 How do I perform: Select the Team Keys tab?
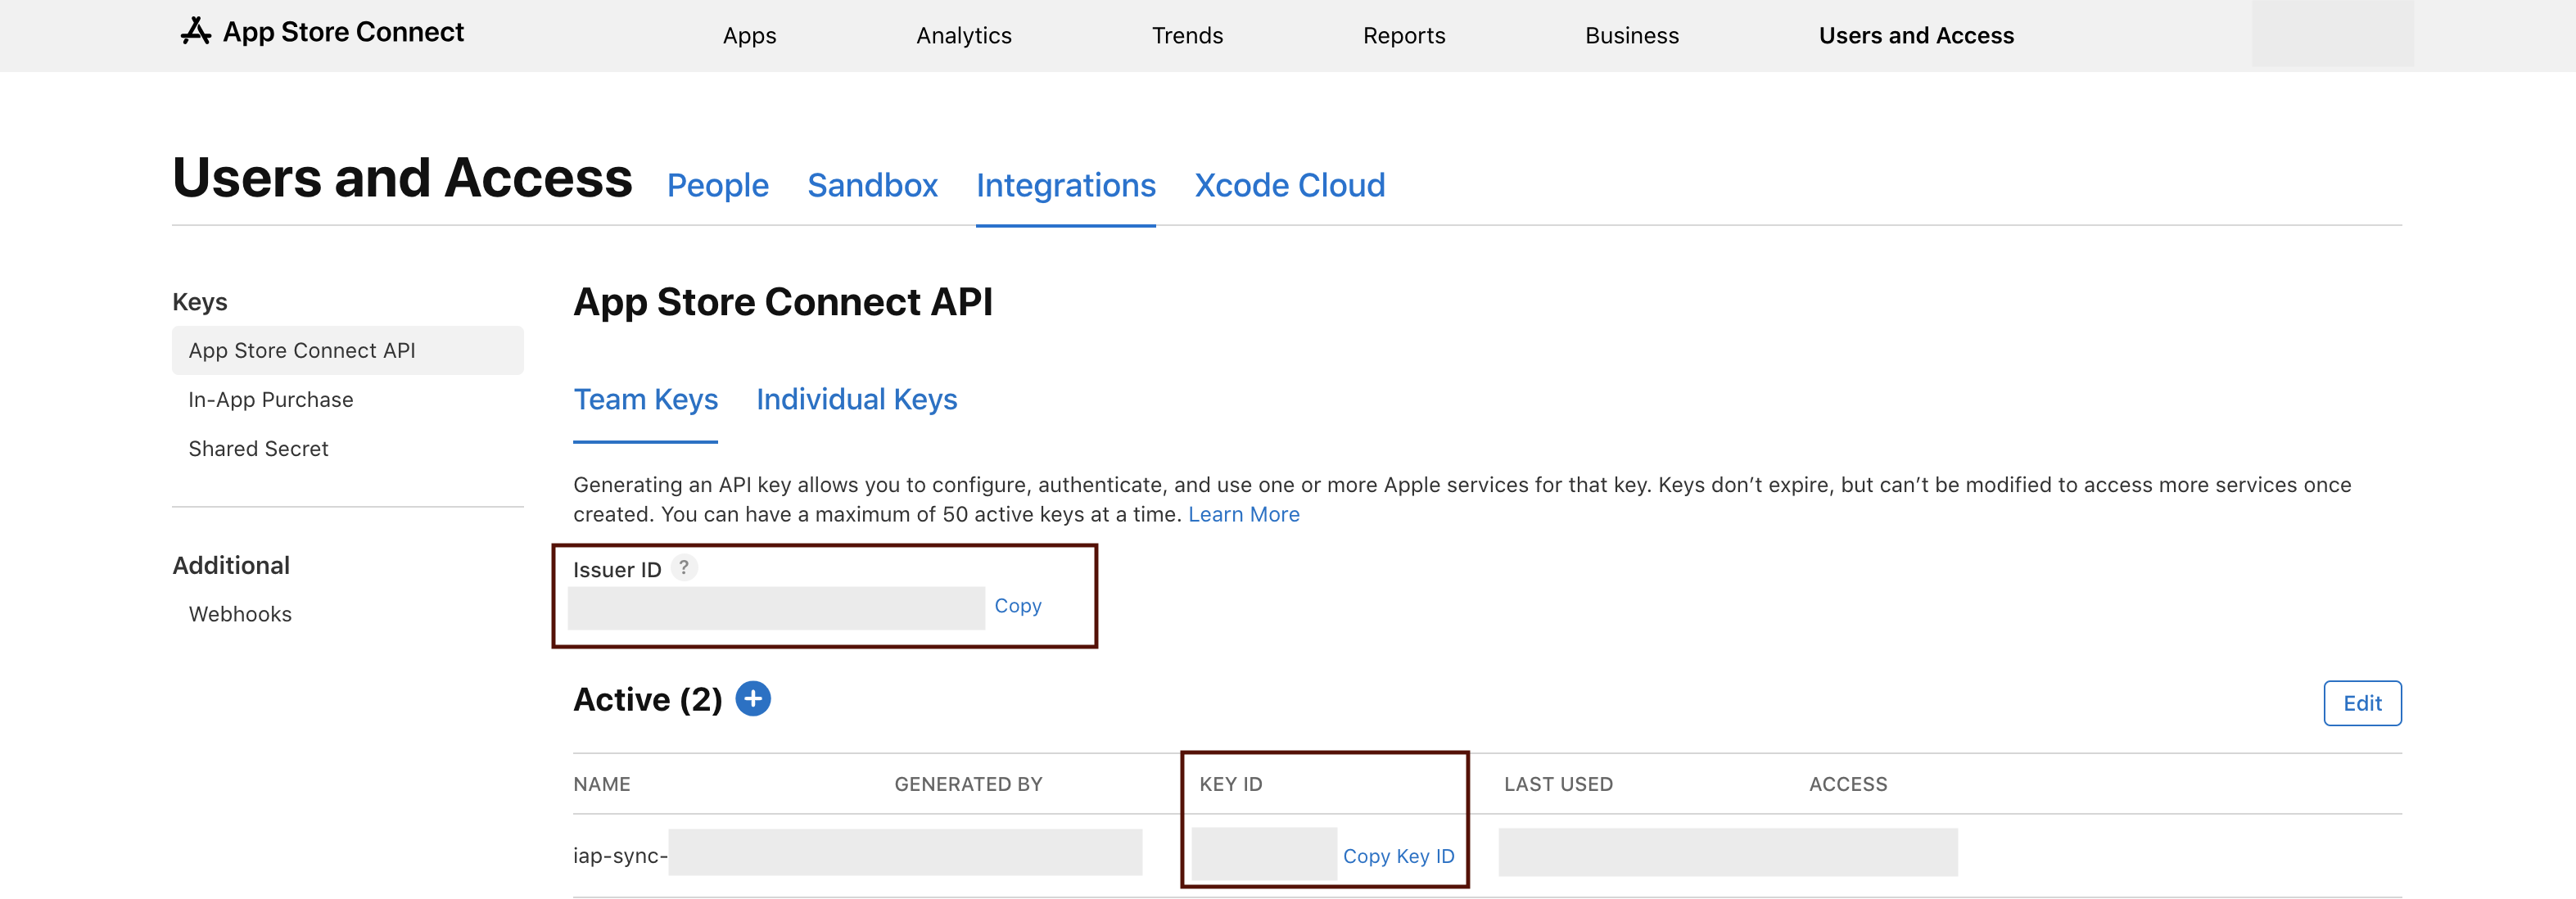point(645,399)
